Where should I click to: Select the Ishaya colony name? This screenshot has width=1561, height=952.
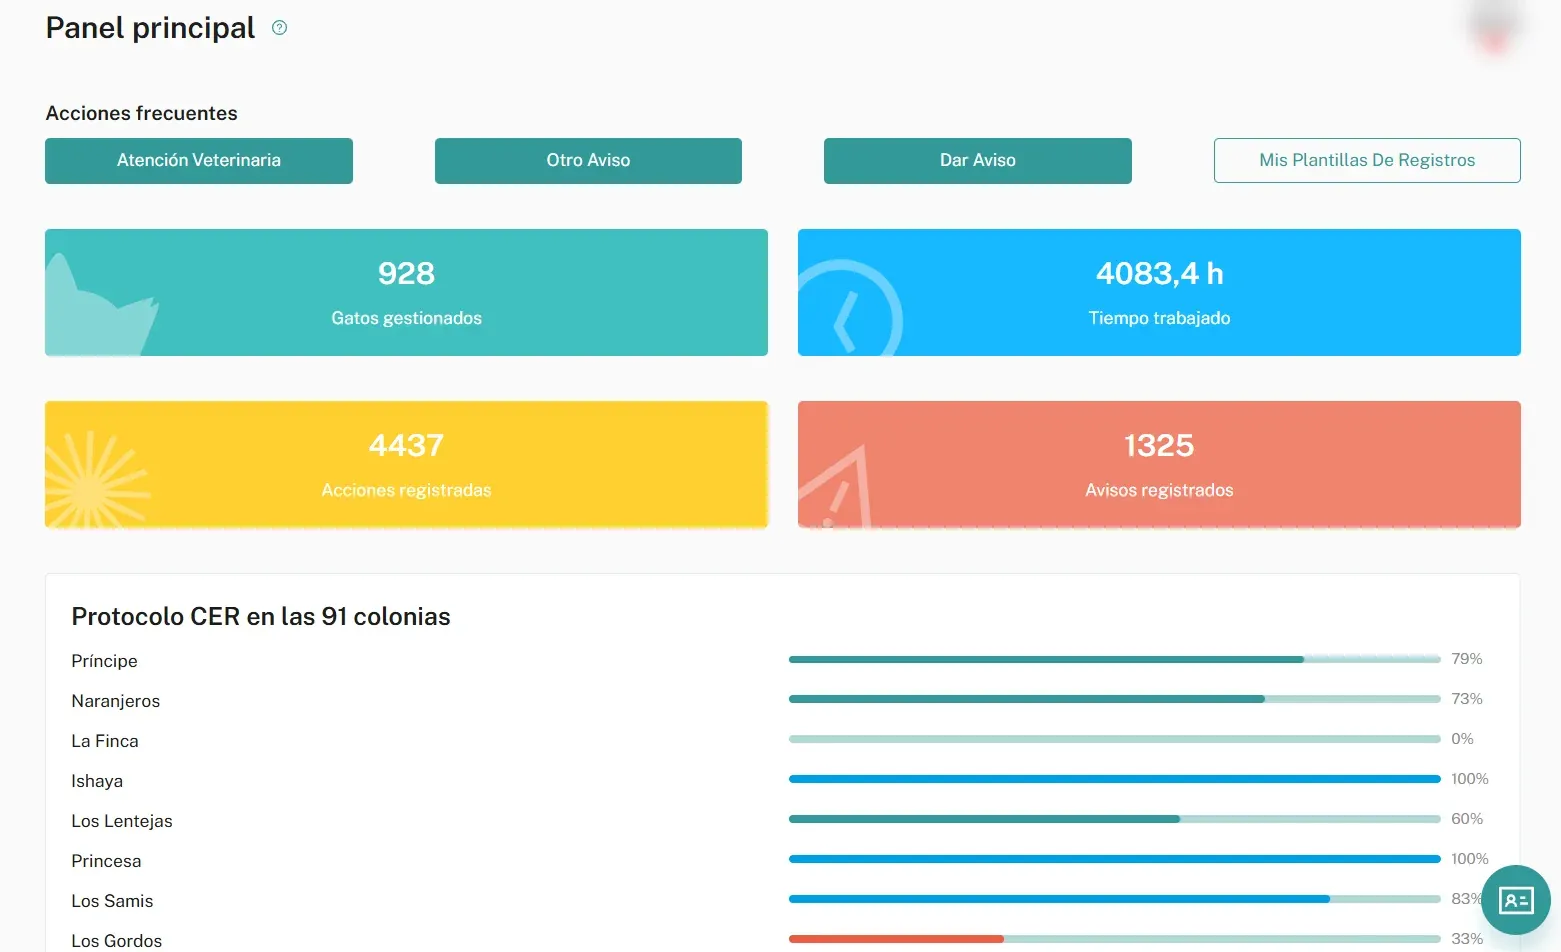pyautogui.click(x=97, y=781)
